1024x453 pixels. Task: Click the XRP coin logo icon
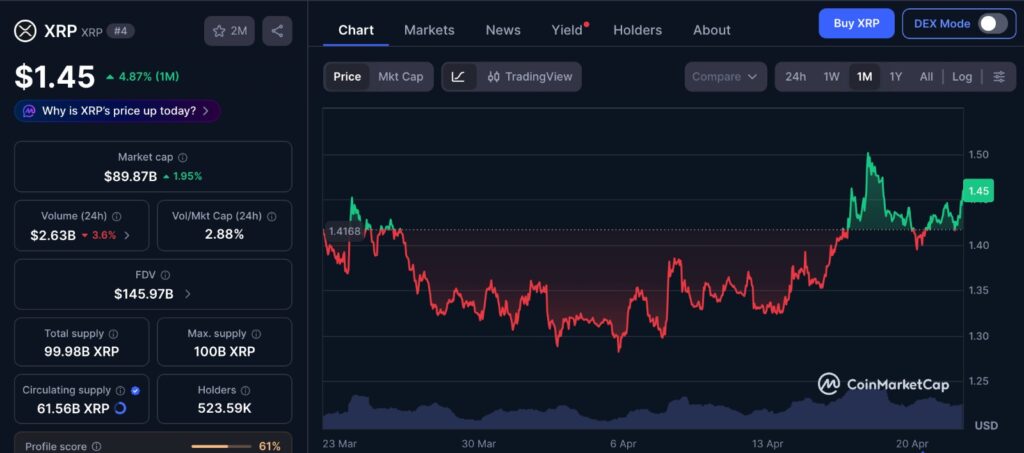25,31
